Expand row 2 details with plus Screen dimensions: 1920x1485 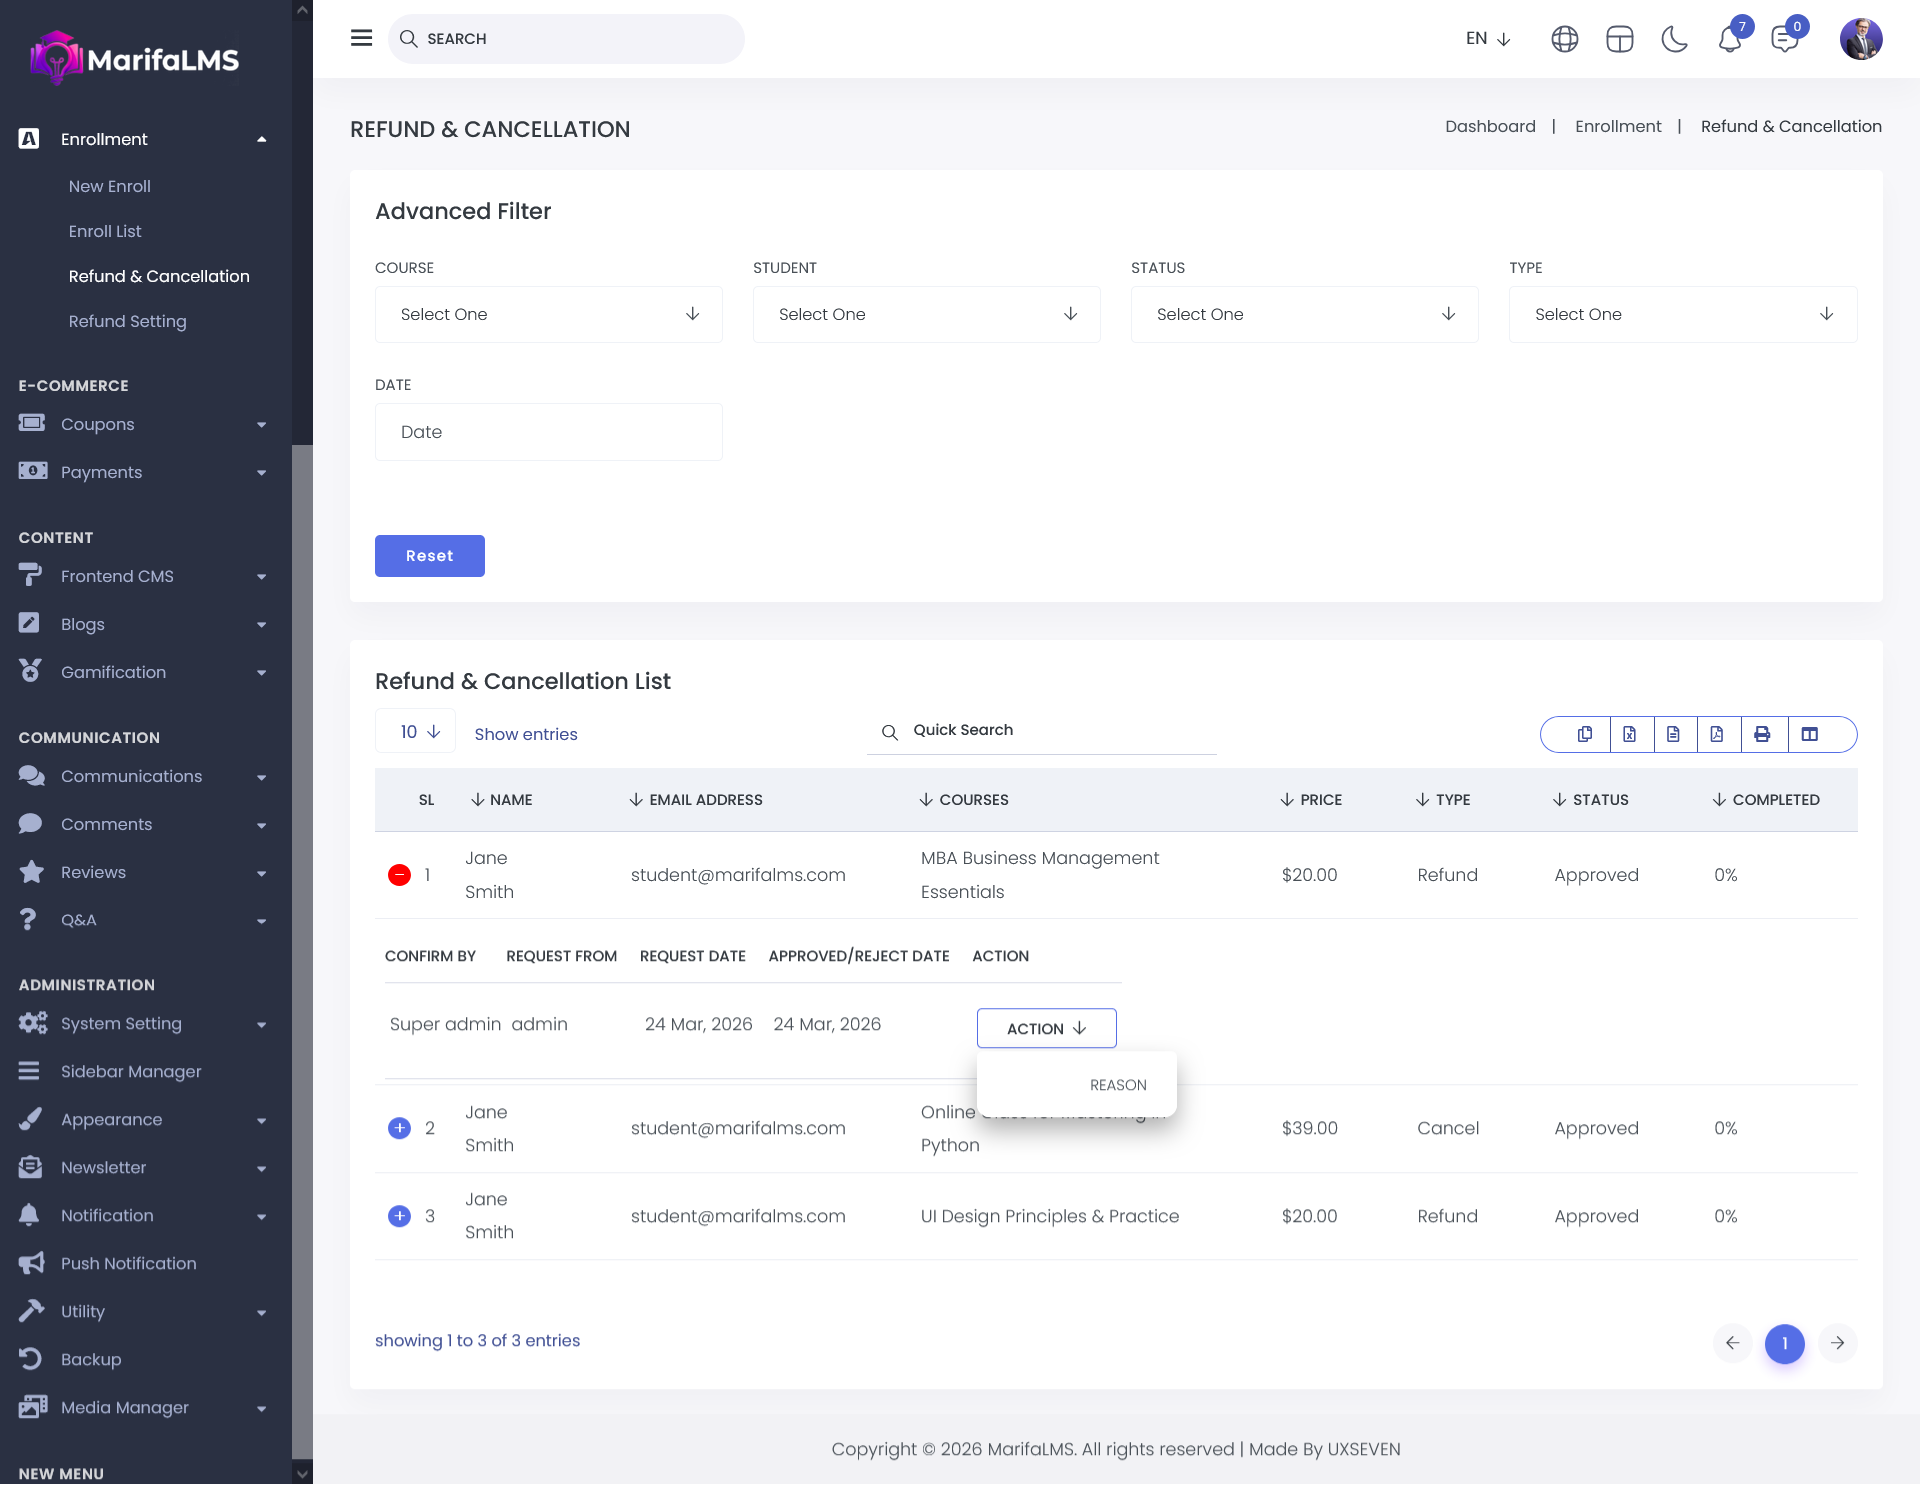[x=399, y=1128]
